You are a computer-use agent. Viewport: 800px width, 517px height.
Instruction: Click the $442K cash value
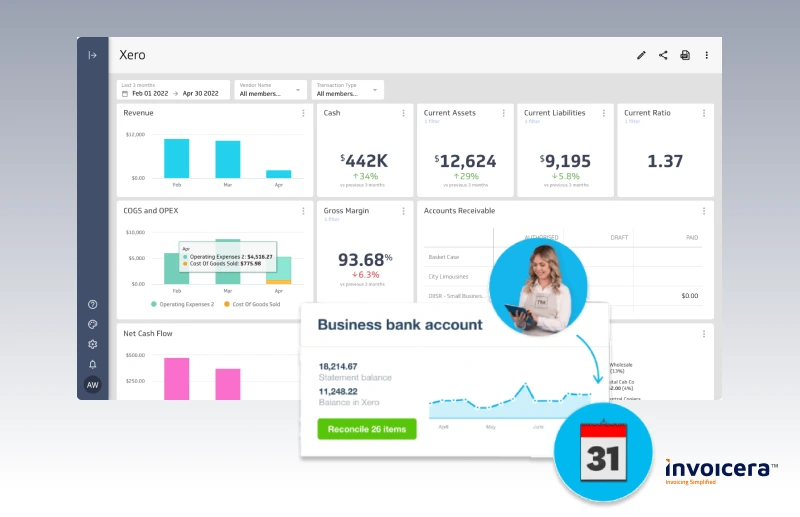[364, 161]
